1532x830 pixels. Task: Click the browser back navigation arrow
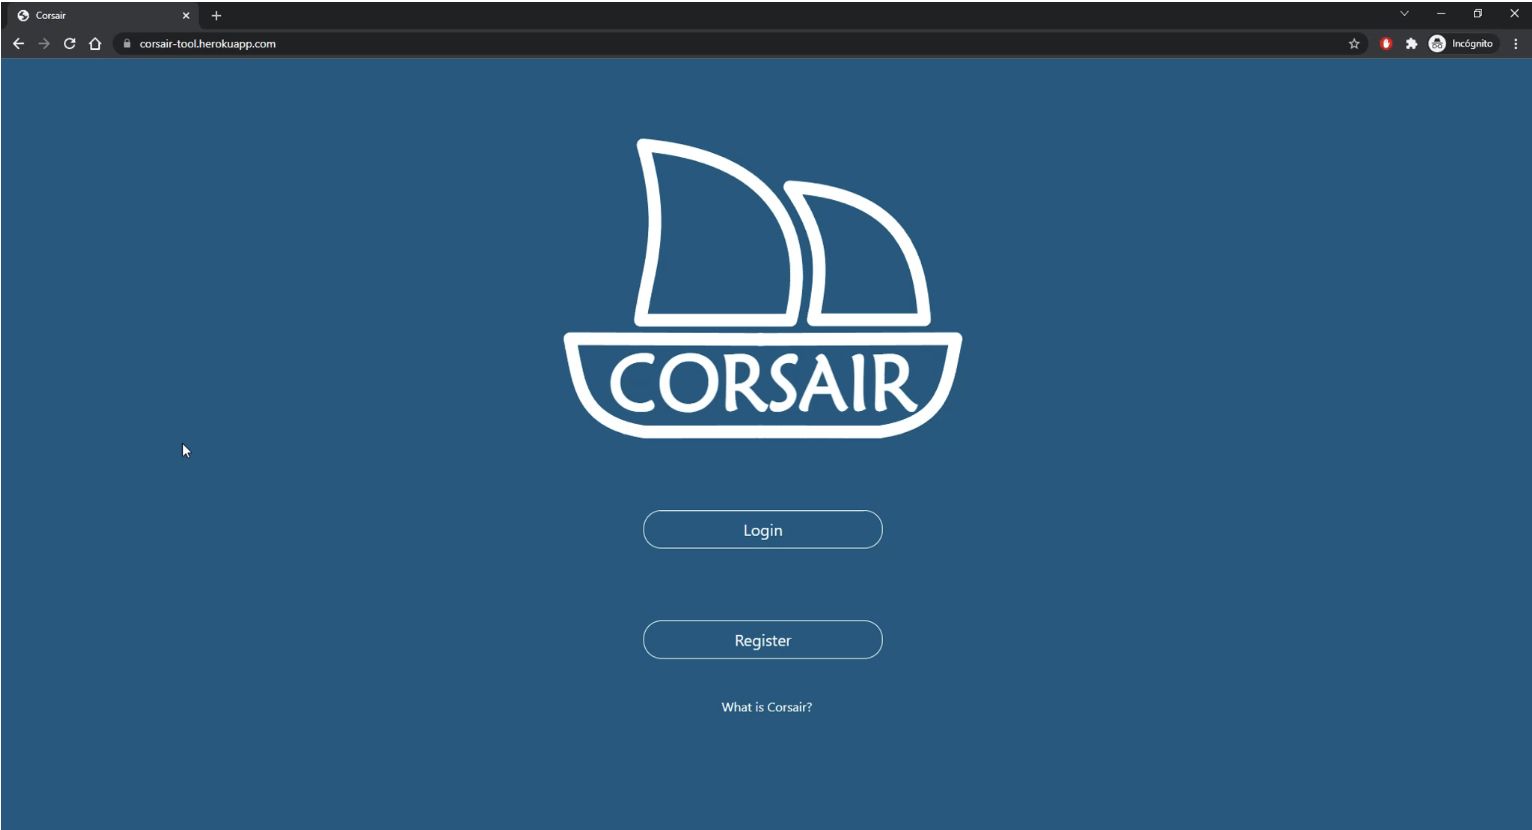tap(18, 43)
